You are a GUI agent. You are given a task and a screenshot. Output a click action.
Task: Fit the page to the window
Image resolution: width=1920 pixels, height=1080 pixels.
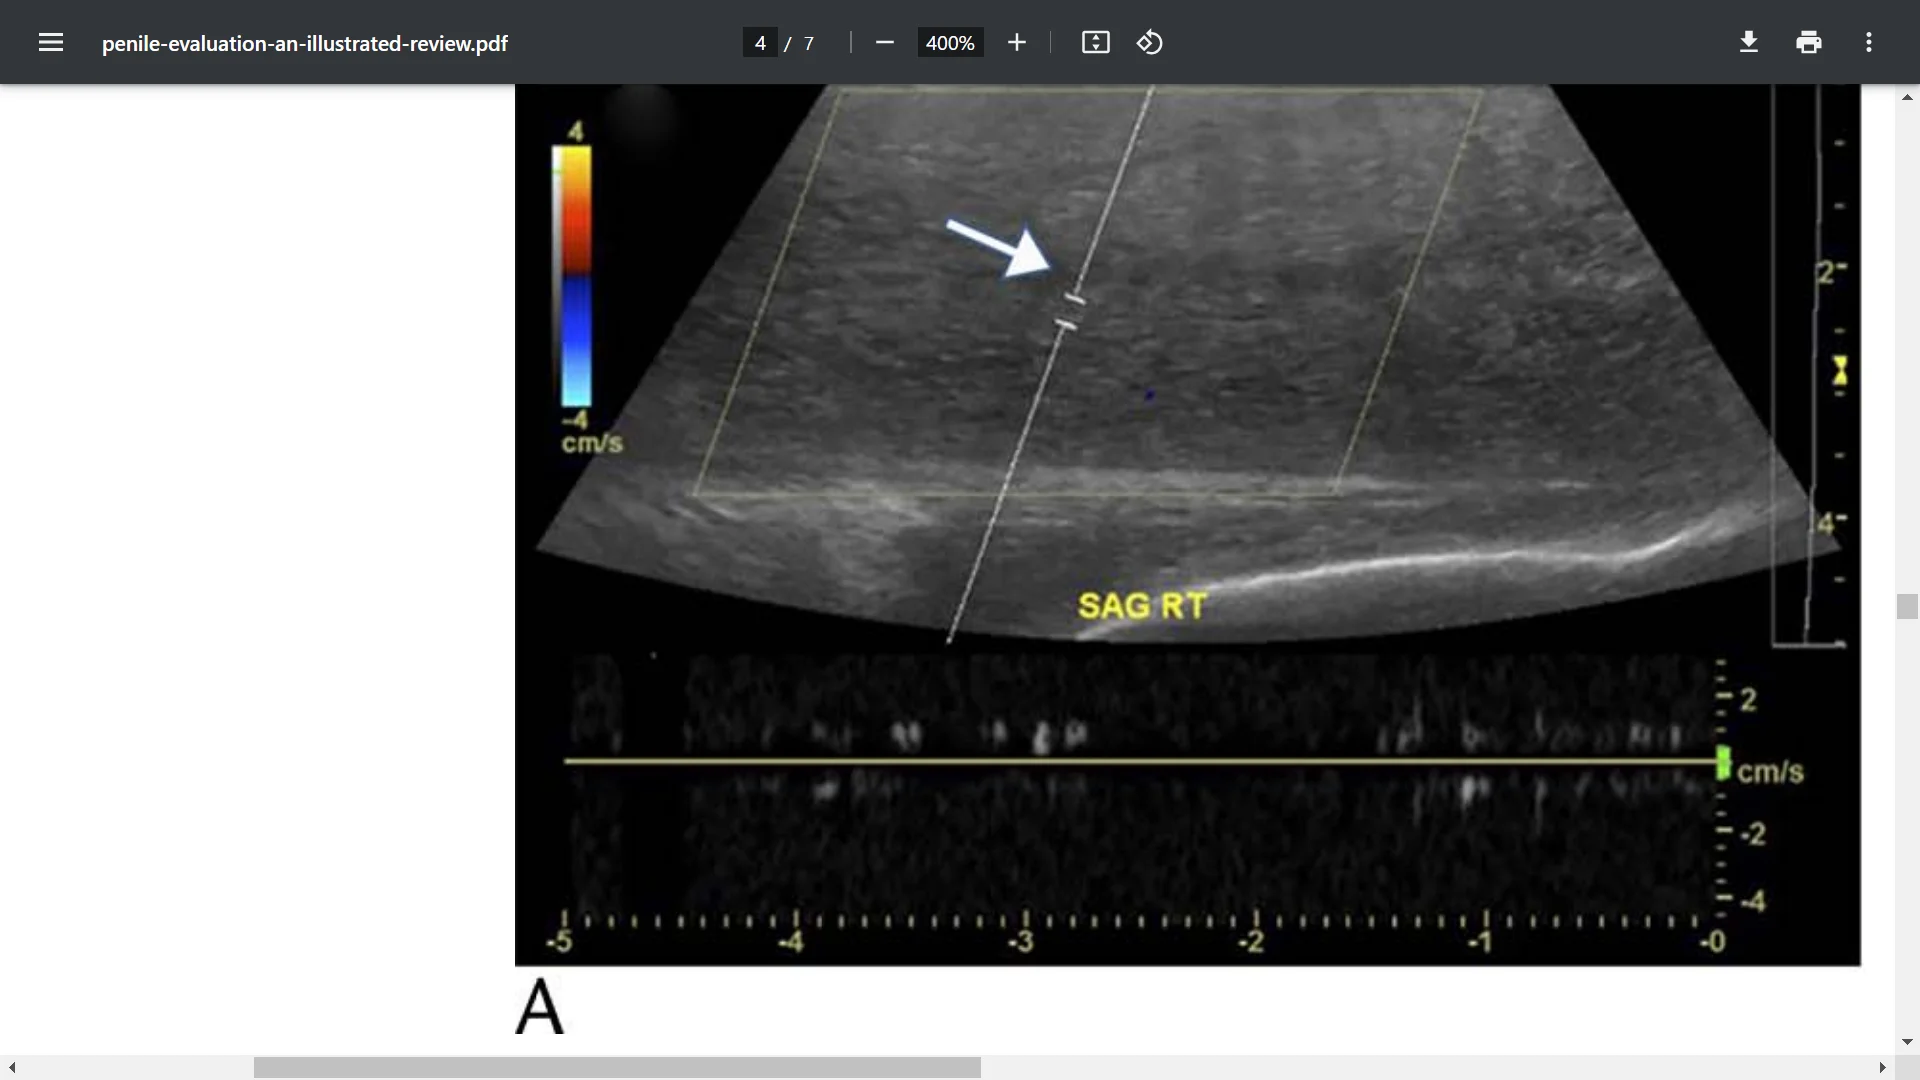tap(1095, 42)
